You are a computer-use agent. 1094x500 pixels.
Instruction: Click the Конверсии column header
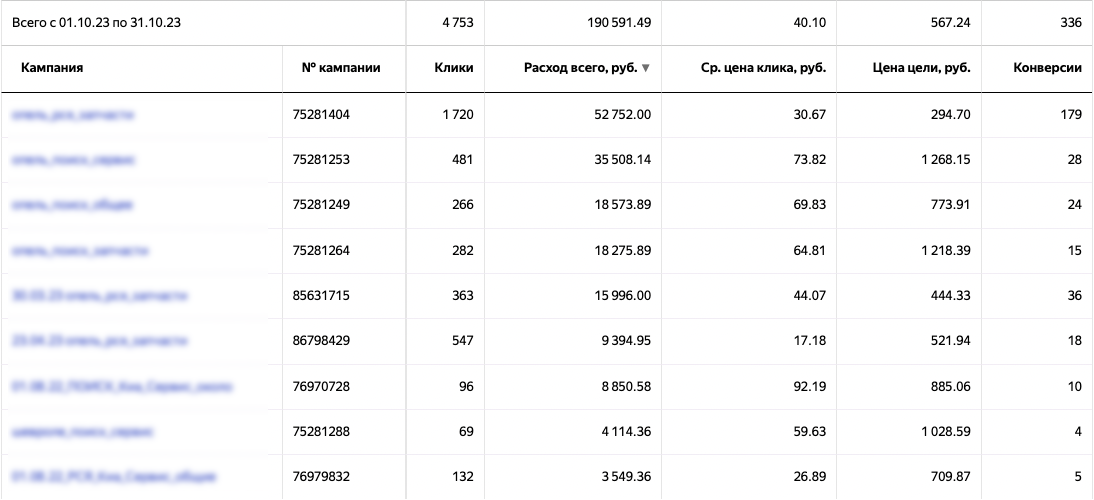tap(1047, 68)
